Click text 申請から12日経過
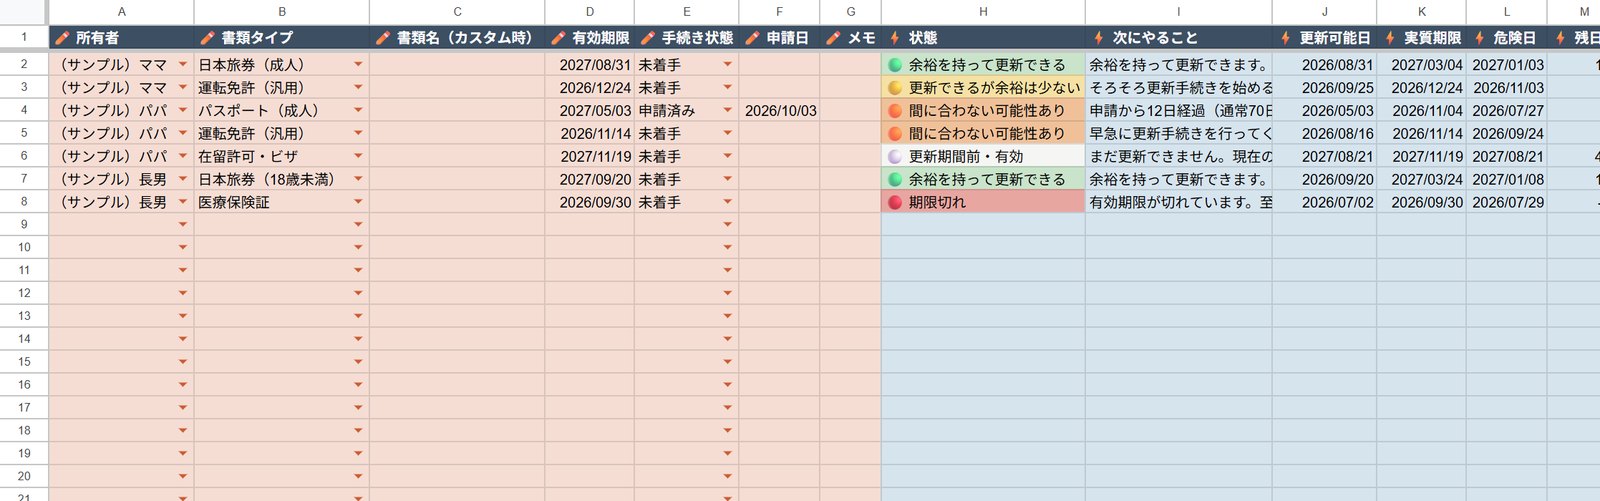This screenshot has width=1600, height=501. coord(1148,111)
